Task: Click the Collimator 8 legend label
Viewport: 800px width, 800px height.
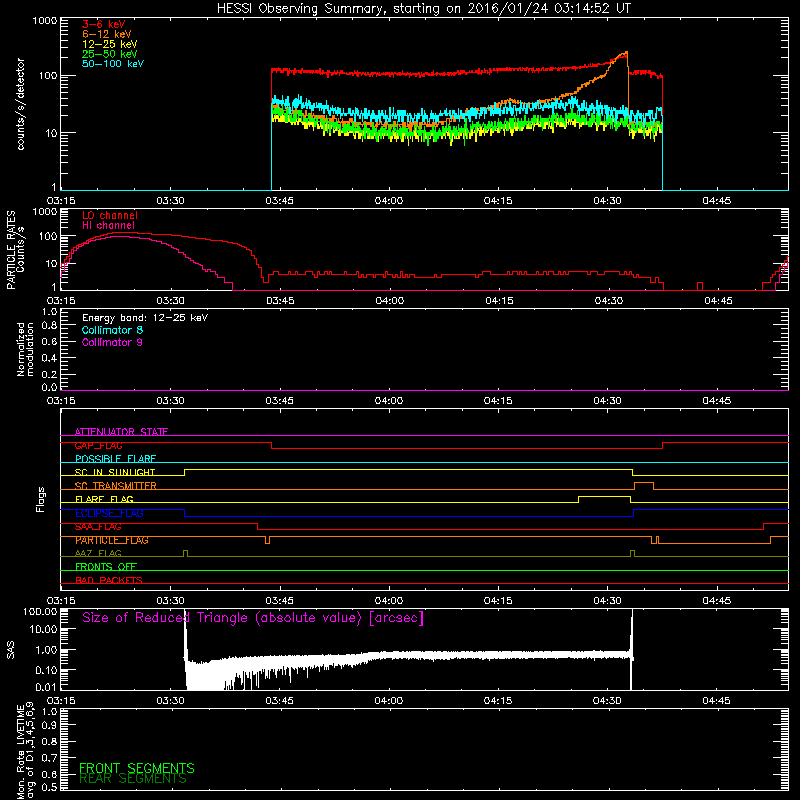Action: tap(112, 330)
